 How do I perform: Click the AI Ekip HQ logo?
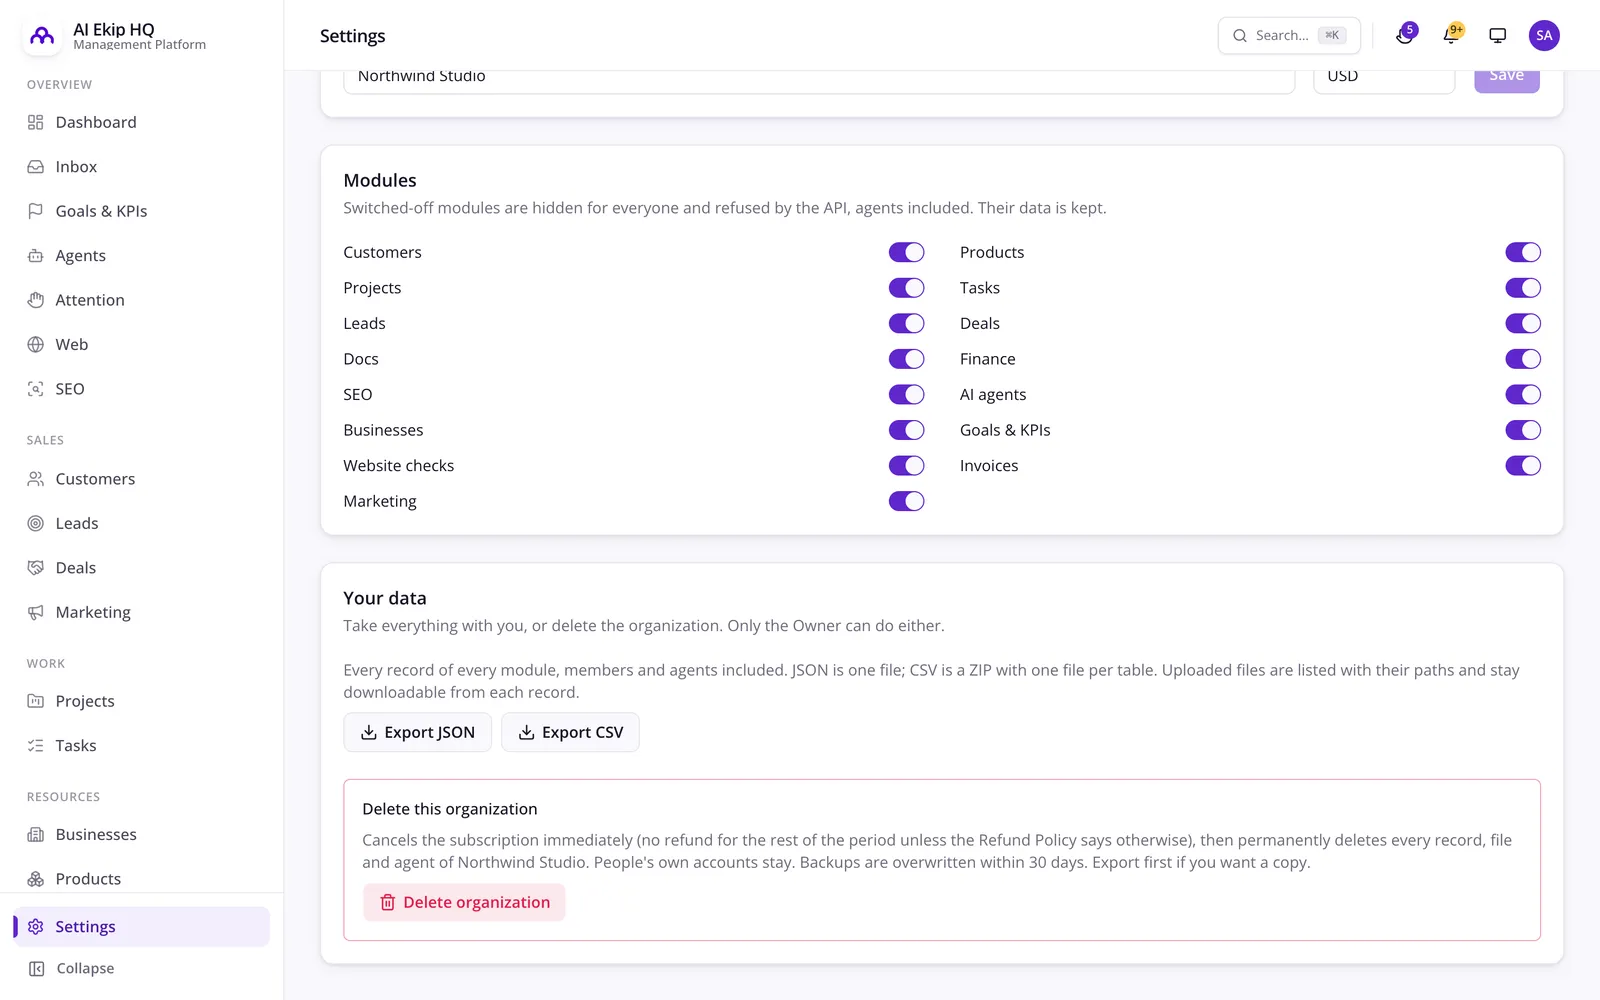(42, 36)
